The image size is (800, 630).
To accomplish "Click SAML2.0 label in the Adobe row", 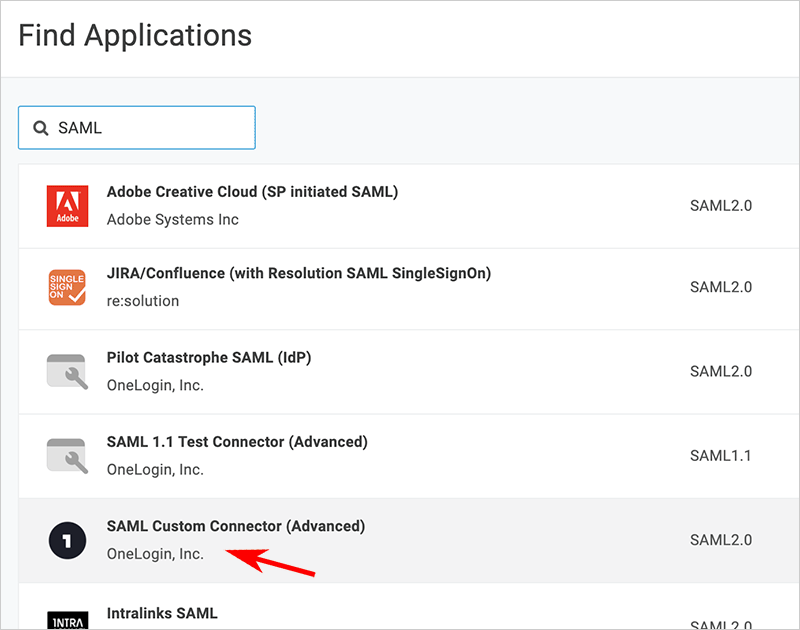I will (x=720, y=206).
